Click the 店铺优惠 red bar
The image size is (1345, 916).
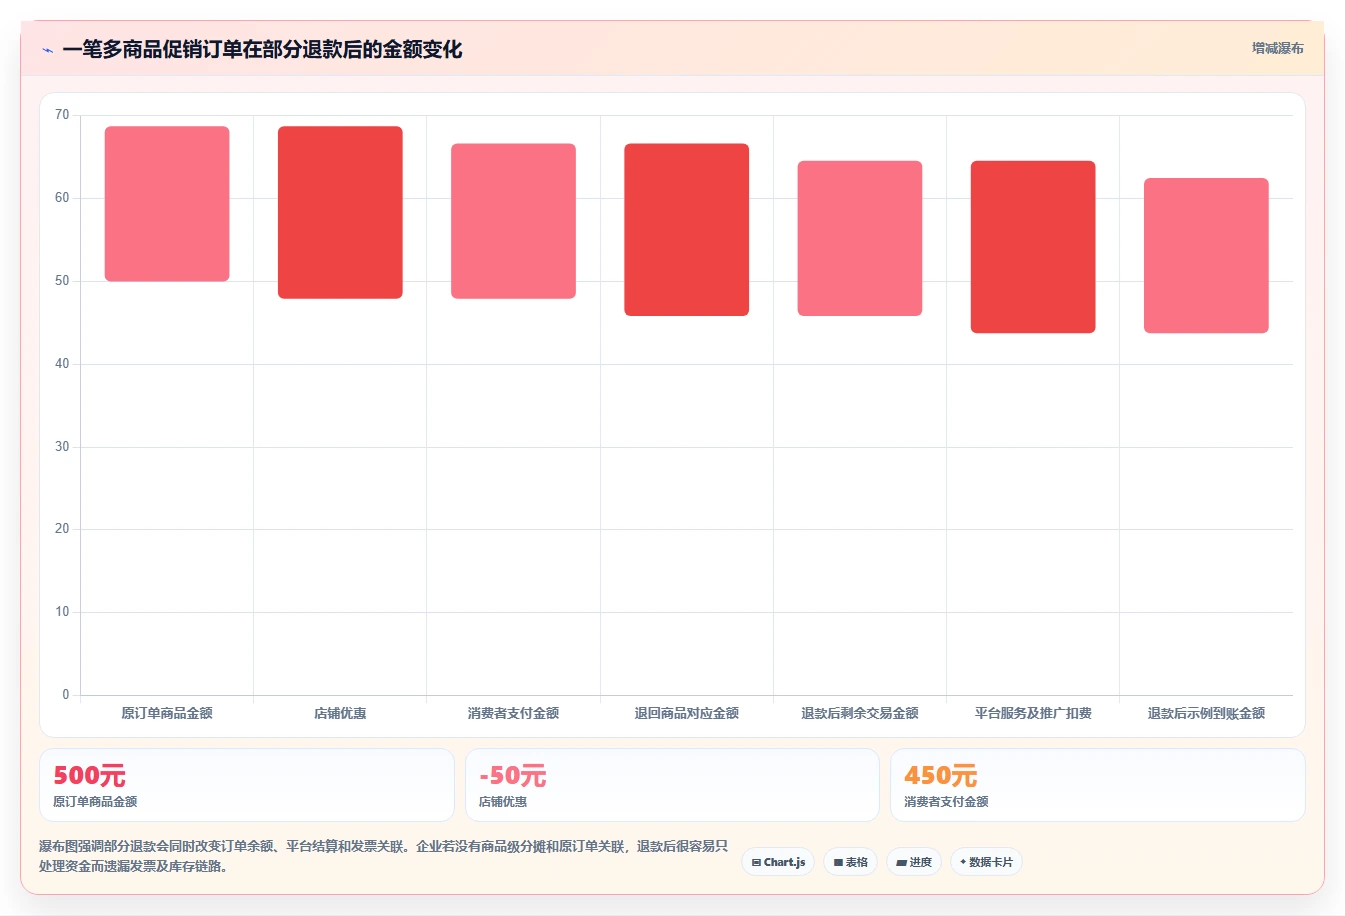pyautogui.click(x=340, y=212)
